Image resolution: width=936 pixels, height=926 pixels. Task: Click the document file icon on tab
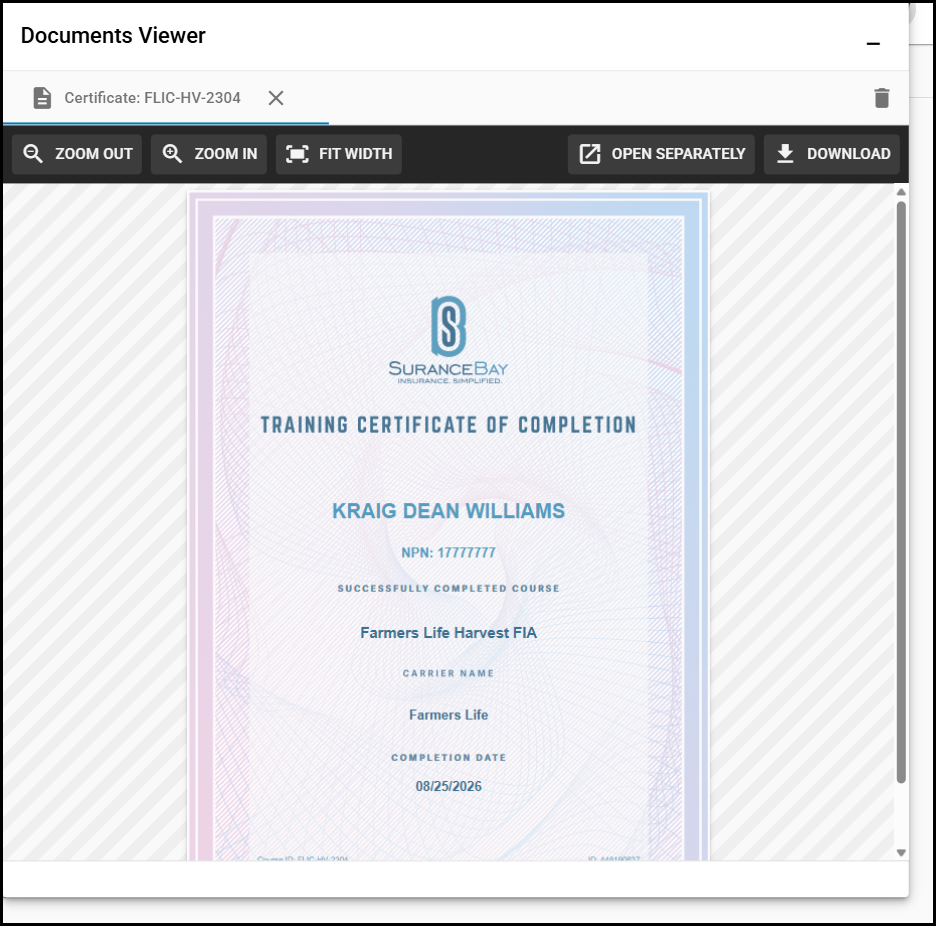[42, 98]
